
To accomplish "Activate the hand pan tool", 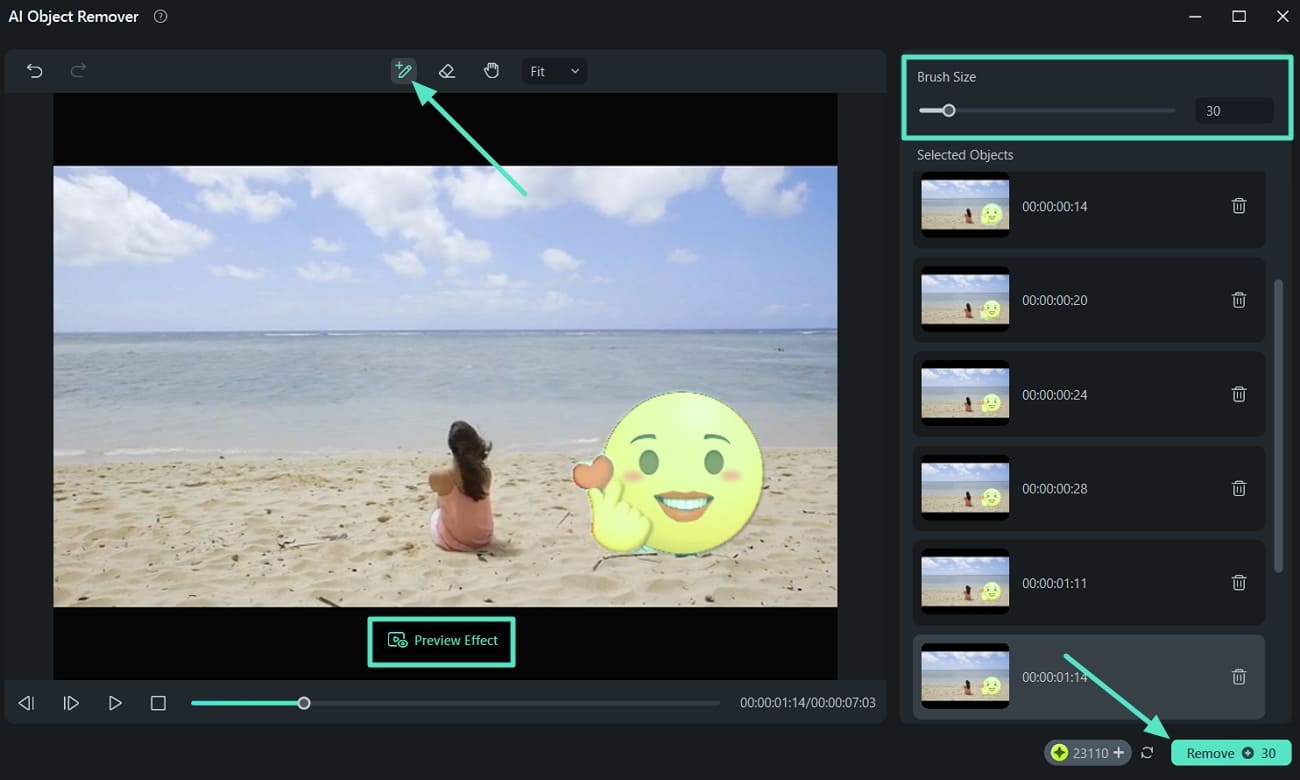I will tap(491, 71).
